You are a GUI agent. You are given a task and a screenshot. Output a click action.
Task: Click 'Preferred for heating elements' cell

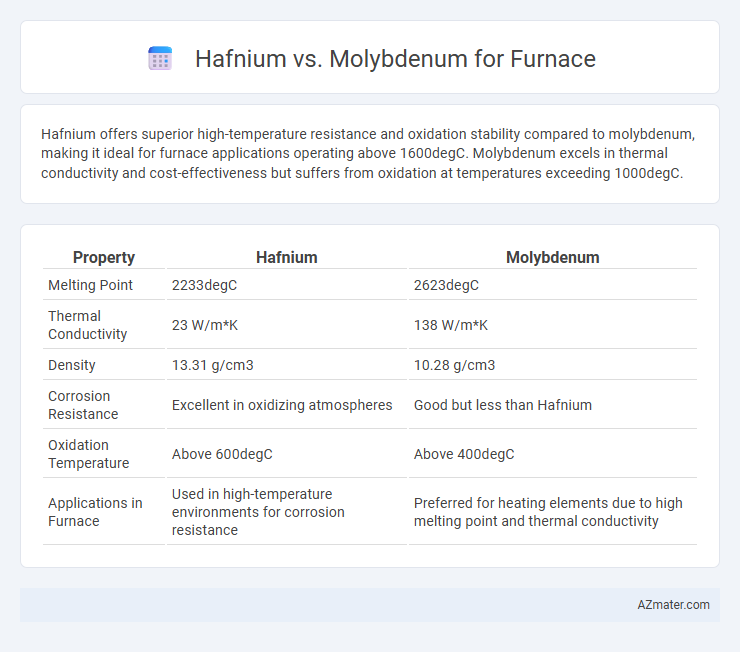(x=548, y=512)
